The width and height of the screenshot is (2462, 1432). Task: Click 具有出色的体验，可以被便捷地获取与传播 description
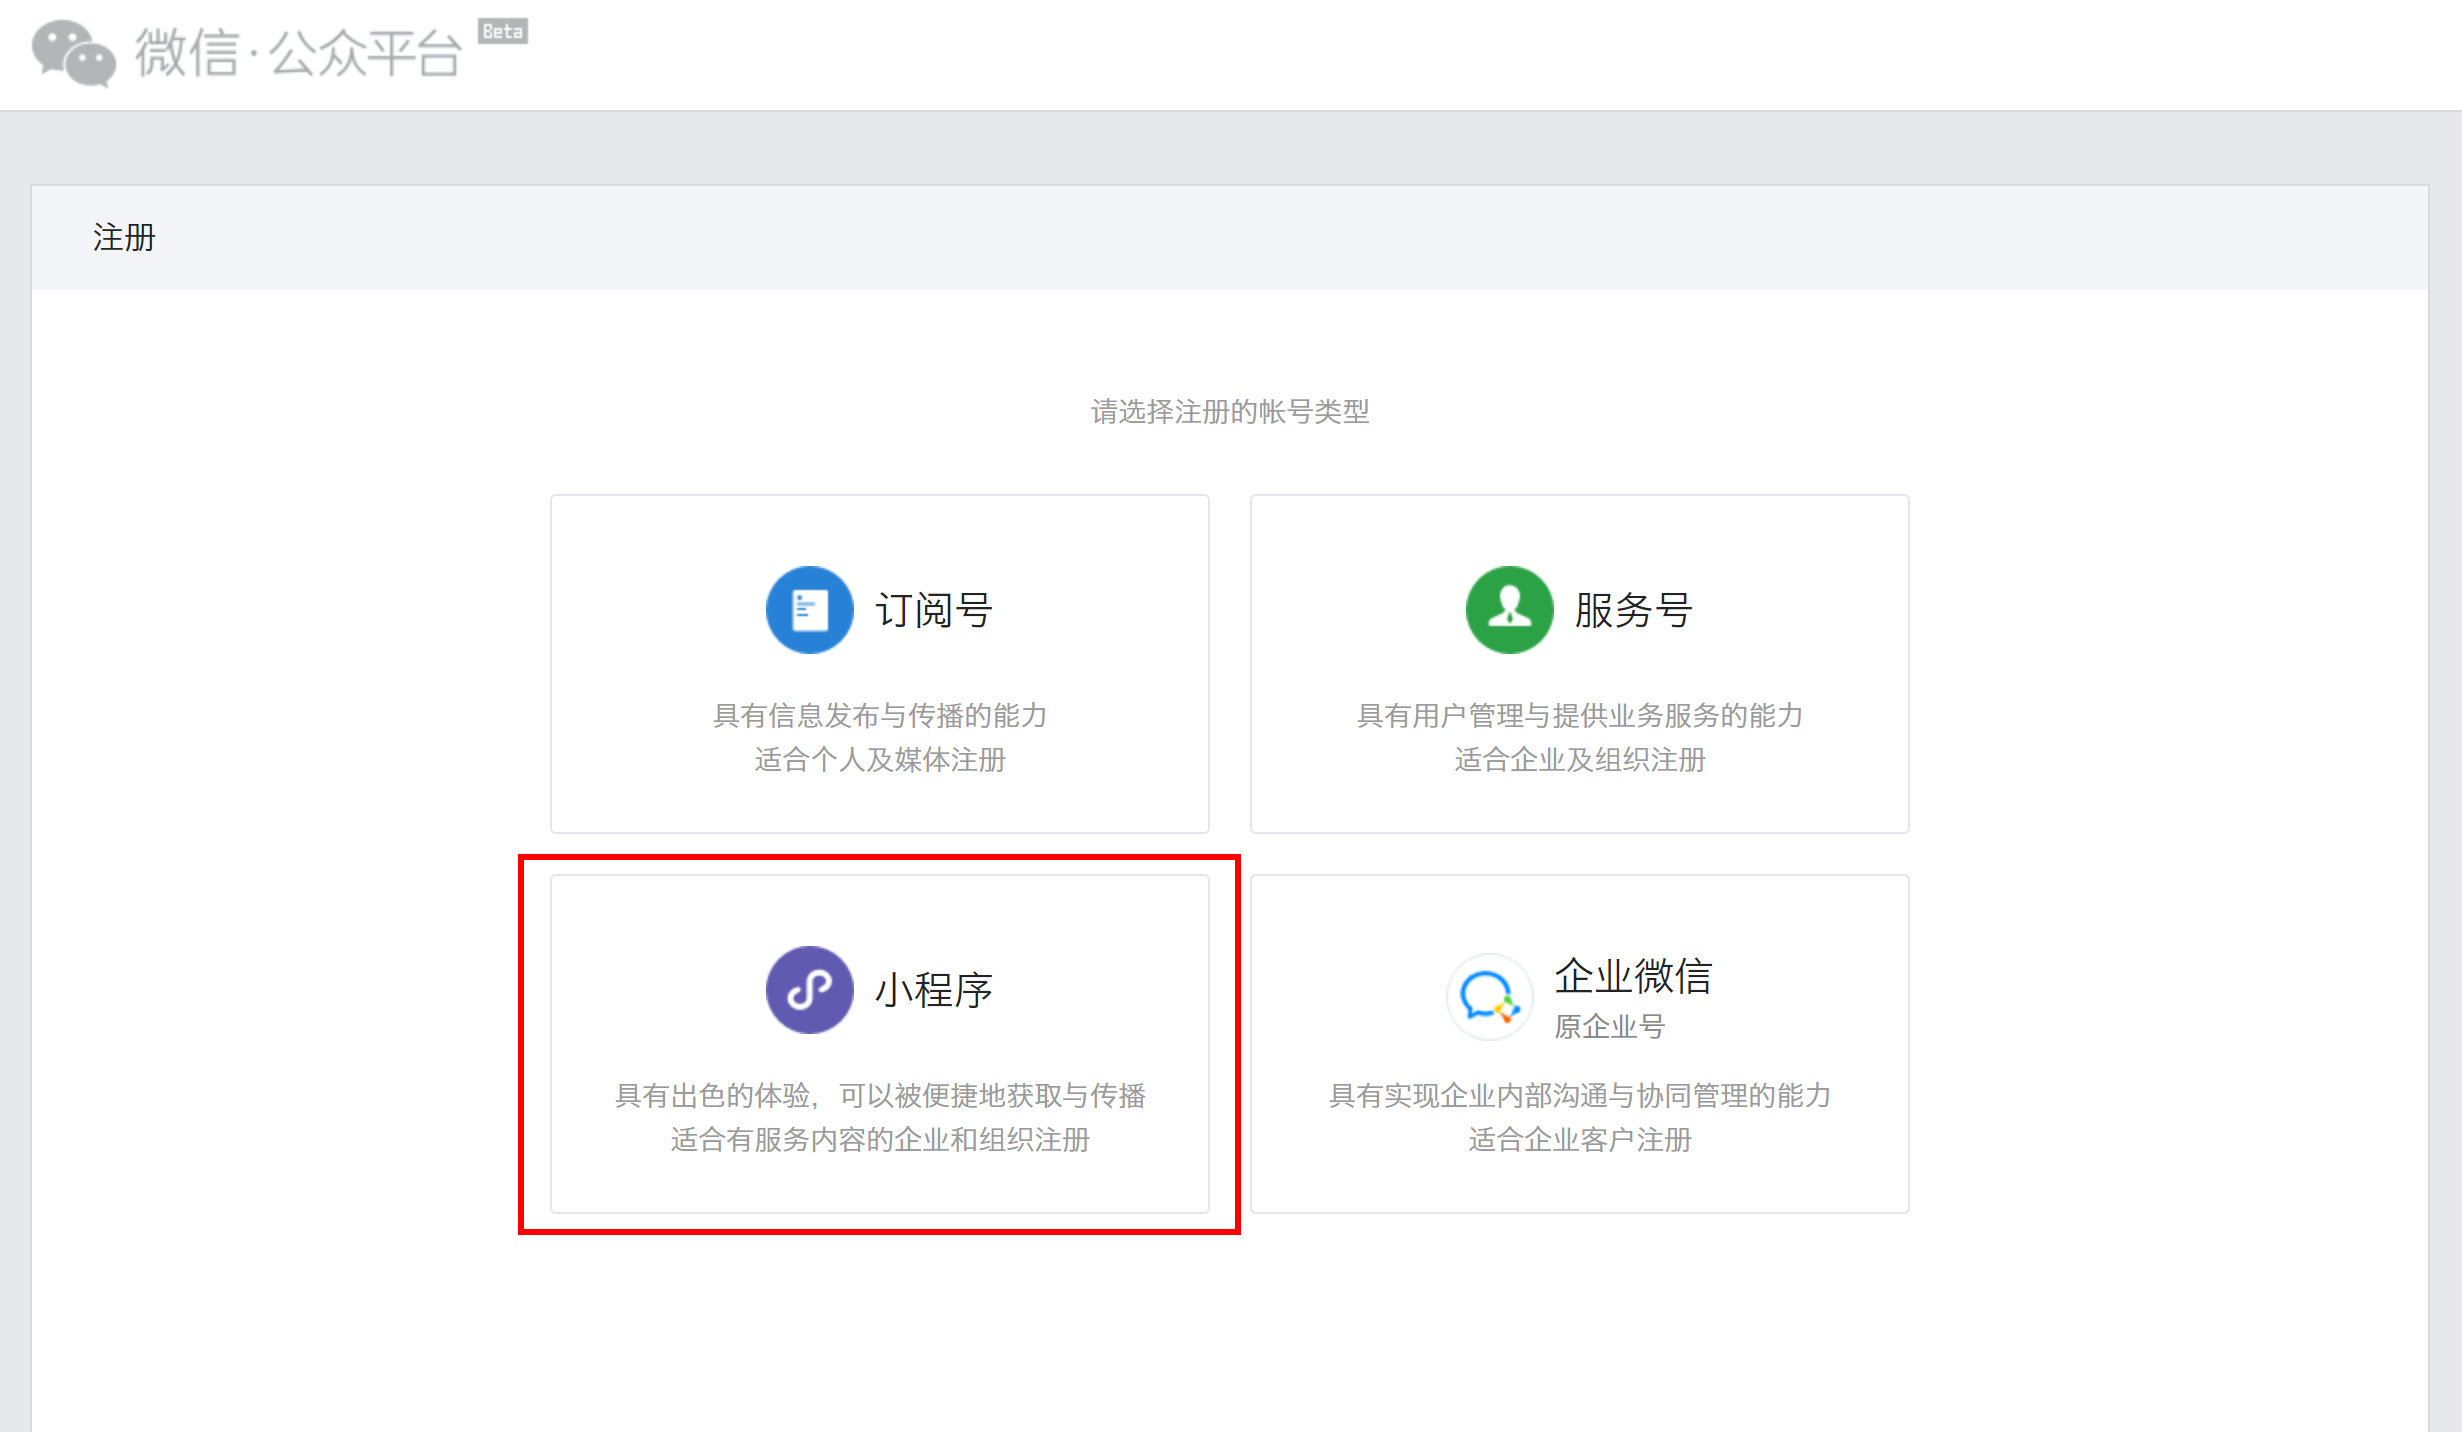click(x=880, y=1095)
